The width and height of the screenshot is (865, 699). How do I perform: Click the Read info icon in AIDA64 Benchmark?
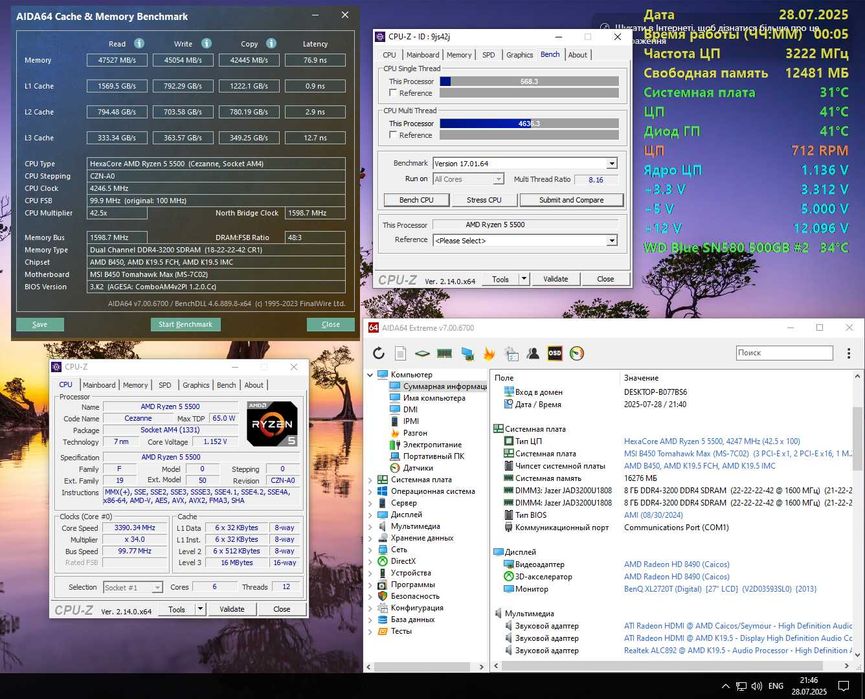pos(139,44)
